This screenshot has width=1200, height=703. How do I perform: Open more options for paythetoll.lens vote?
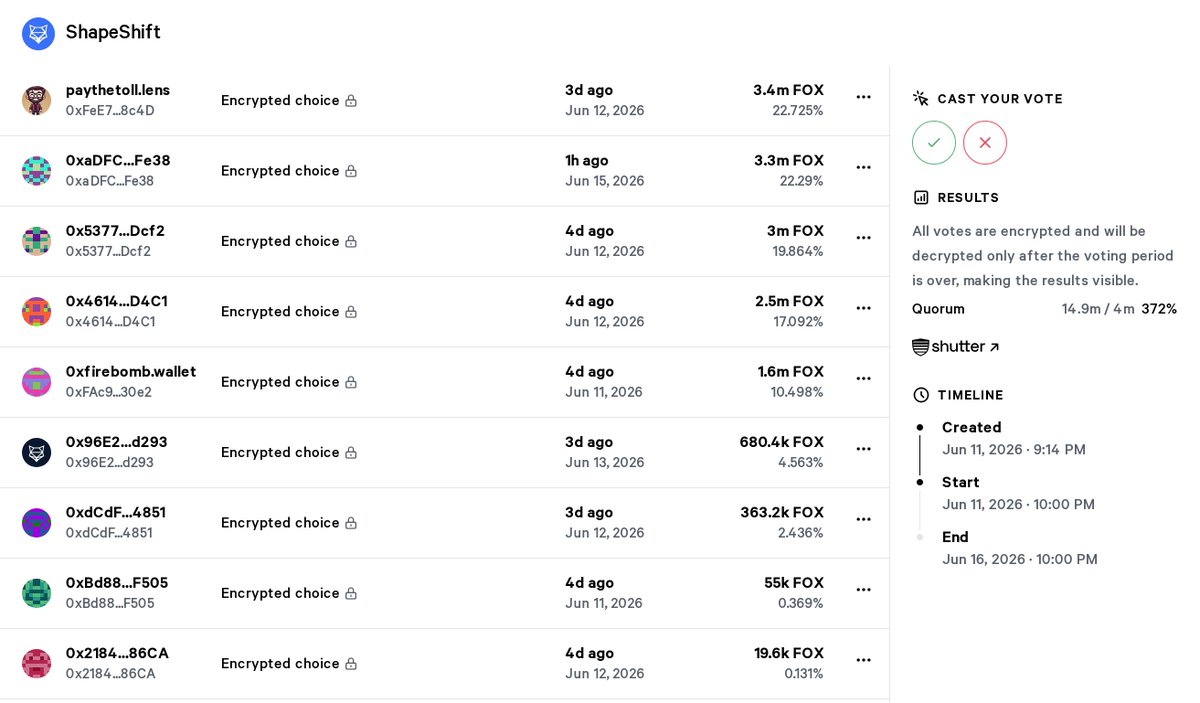click(x=864, y=97)
